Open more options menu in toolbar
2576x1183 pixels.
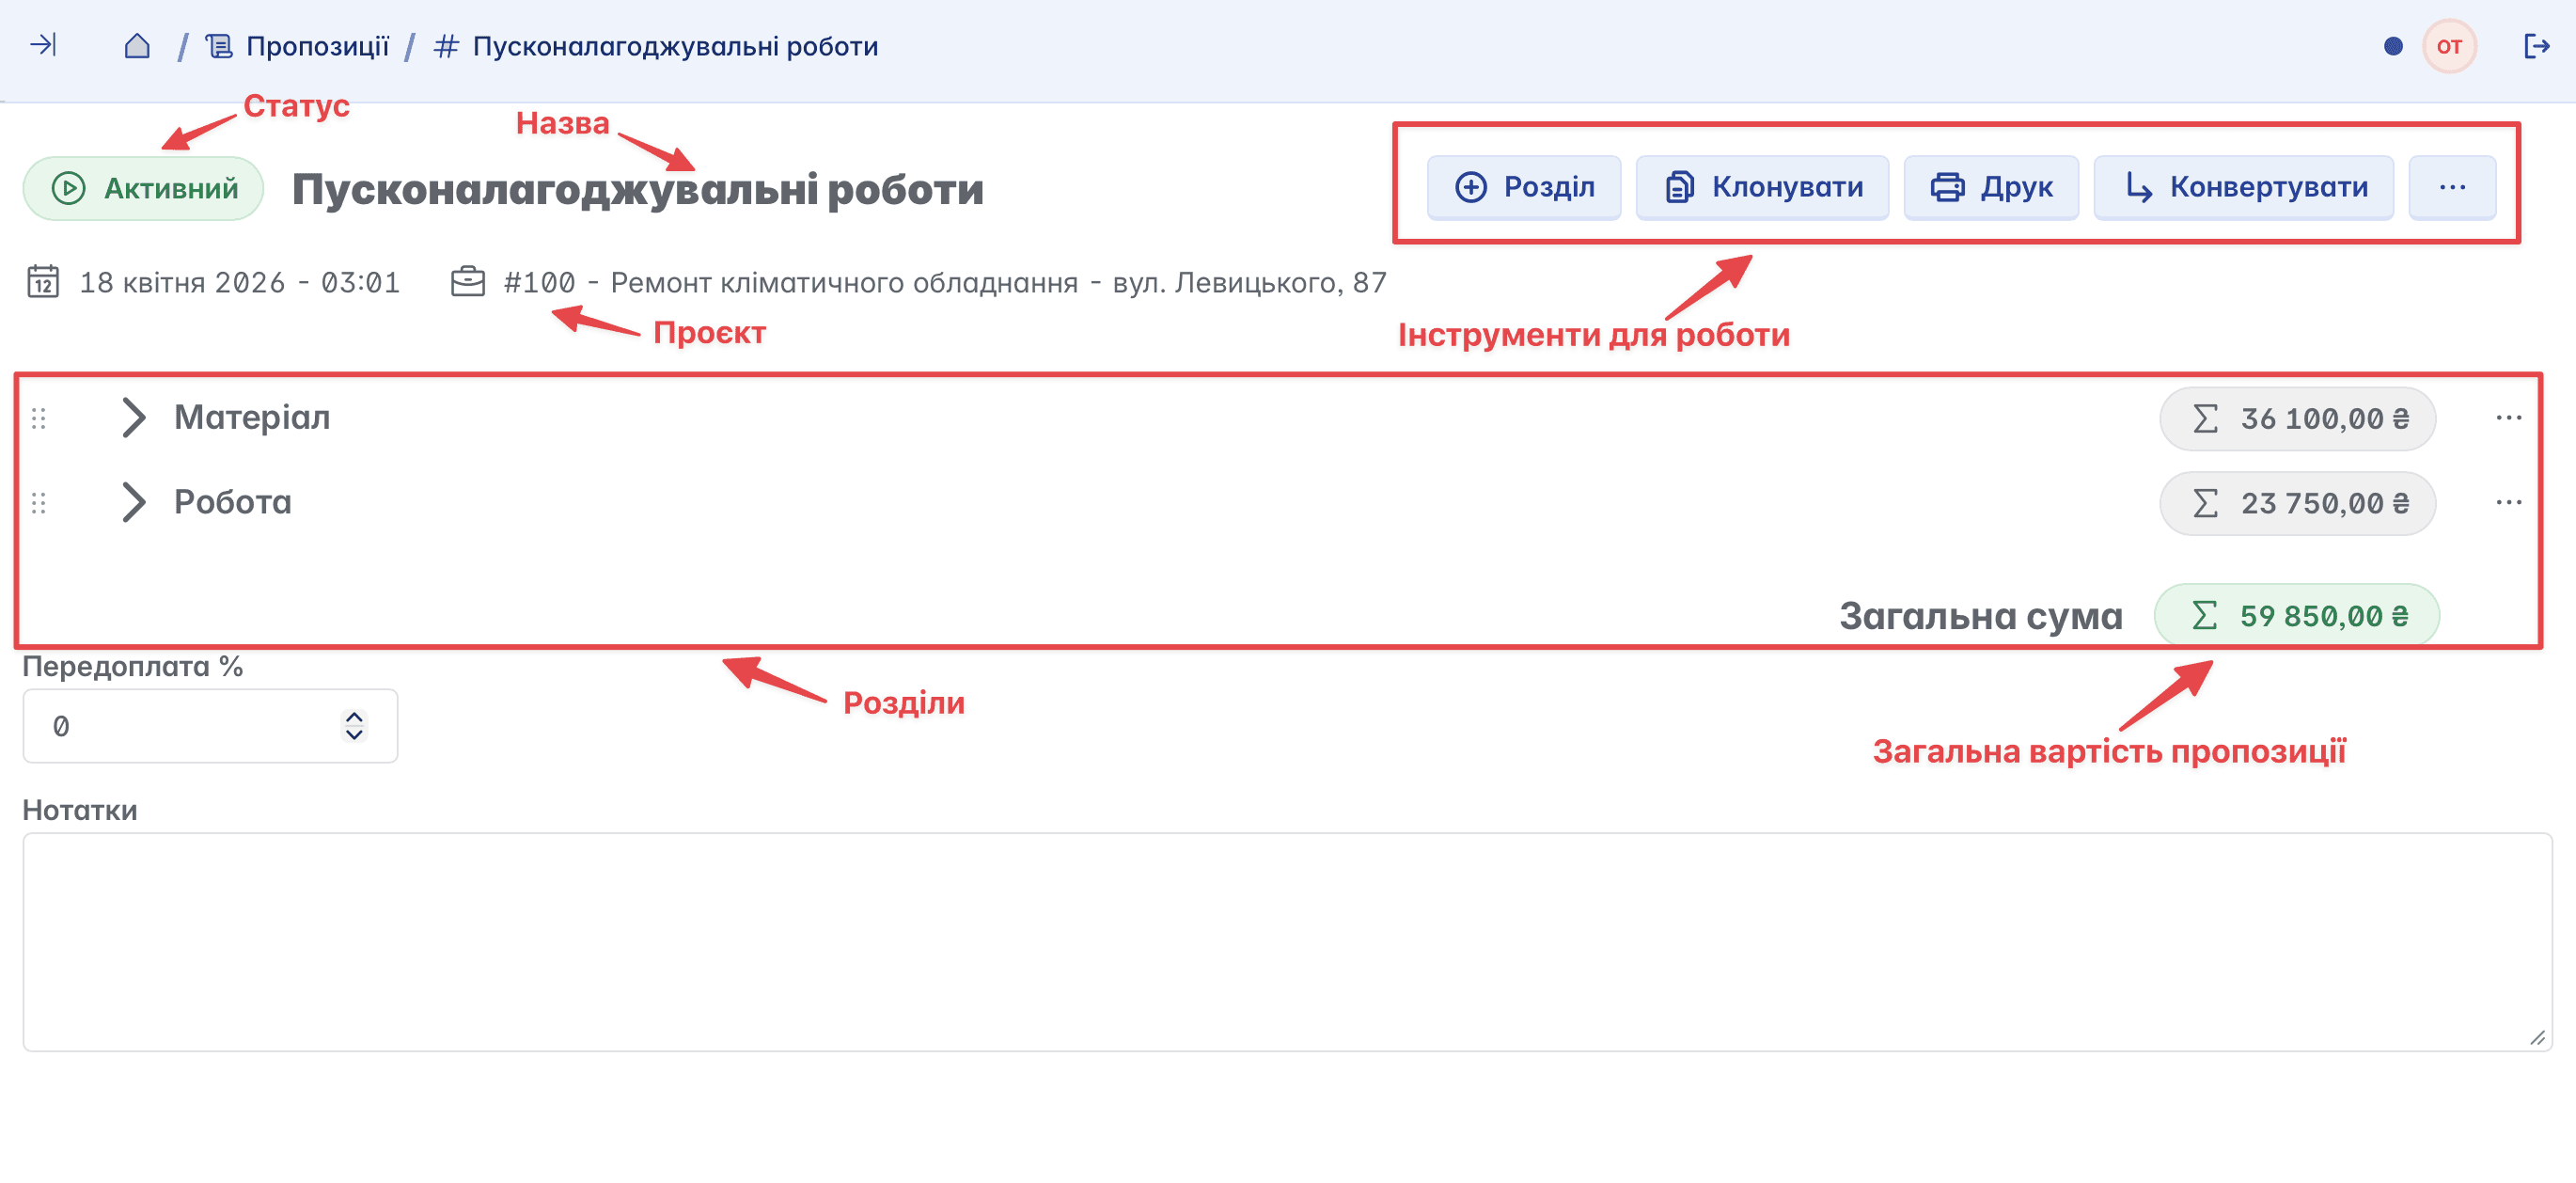[x=2451, y=187]
